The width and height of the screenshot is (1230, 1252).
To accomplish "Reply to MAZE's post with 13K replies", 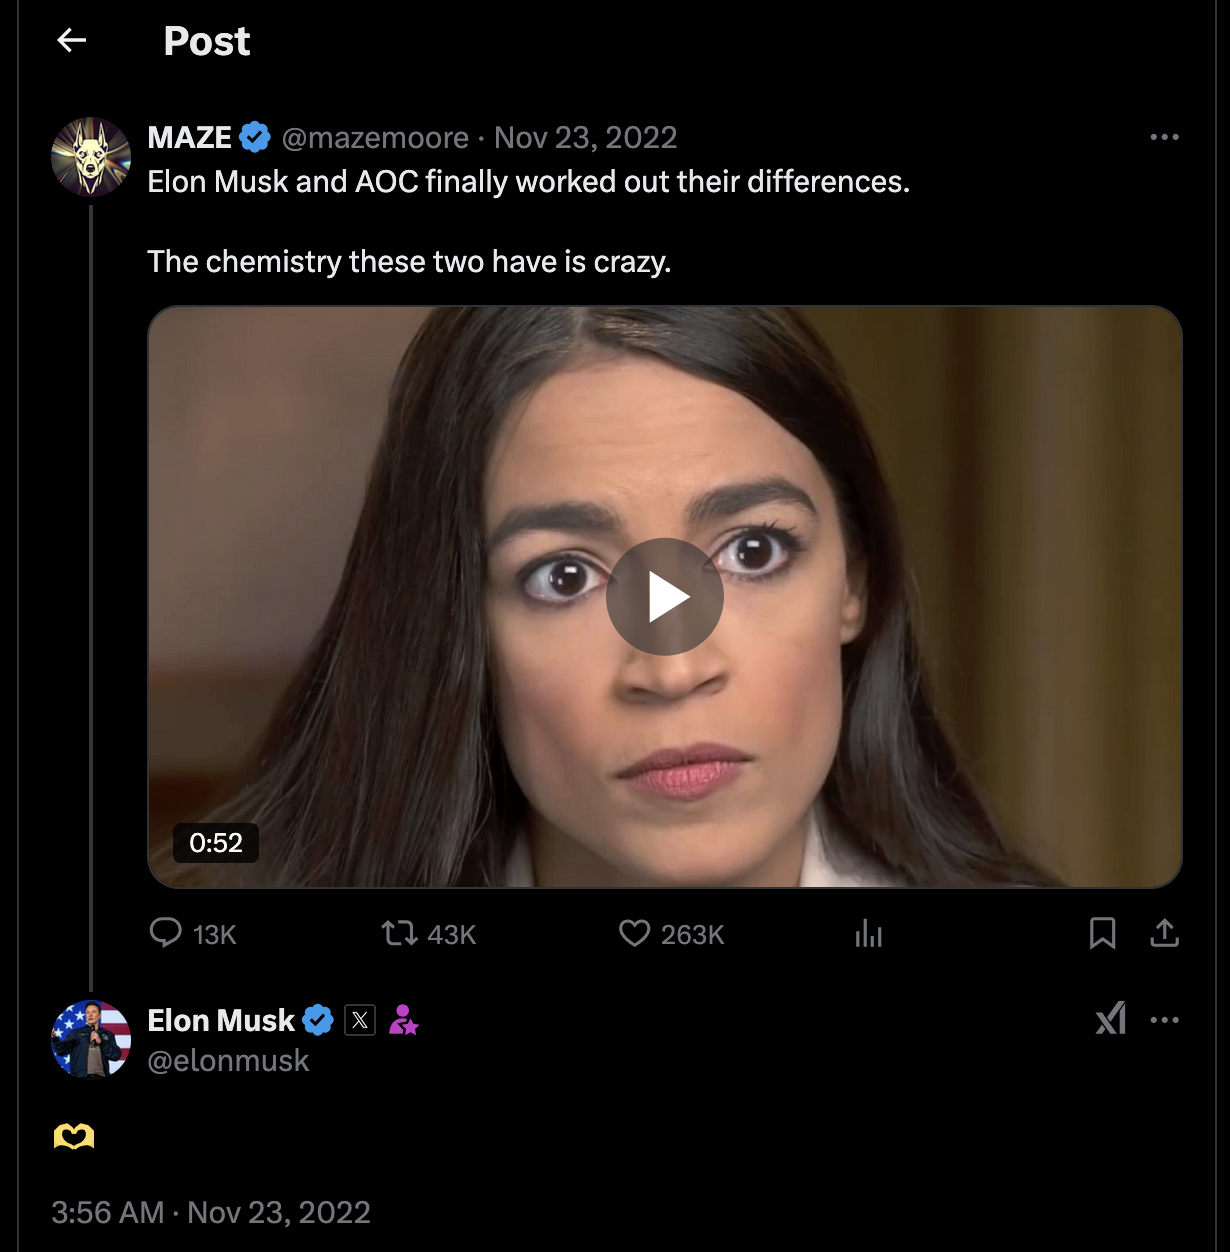I will 166,933.
